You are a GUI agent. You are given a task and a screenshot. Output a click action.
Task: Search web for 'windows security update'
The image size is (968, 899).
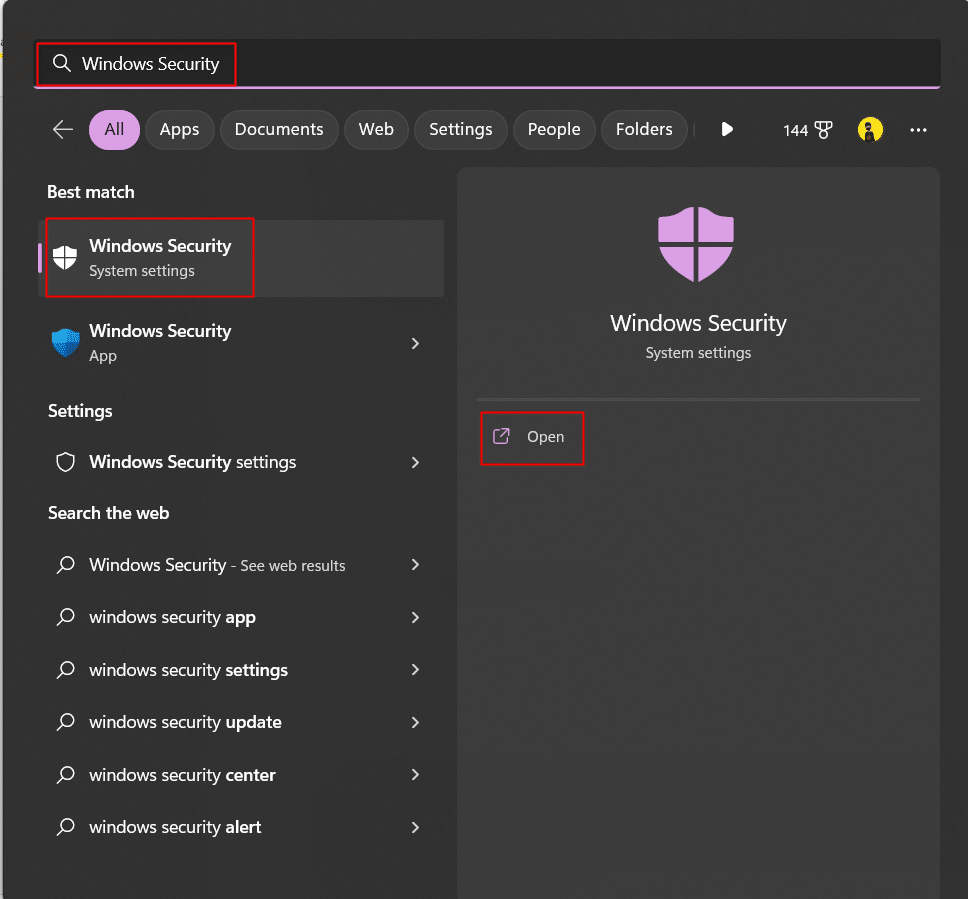click(x=241, y=722)
